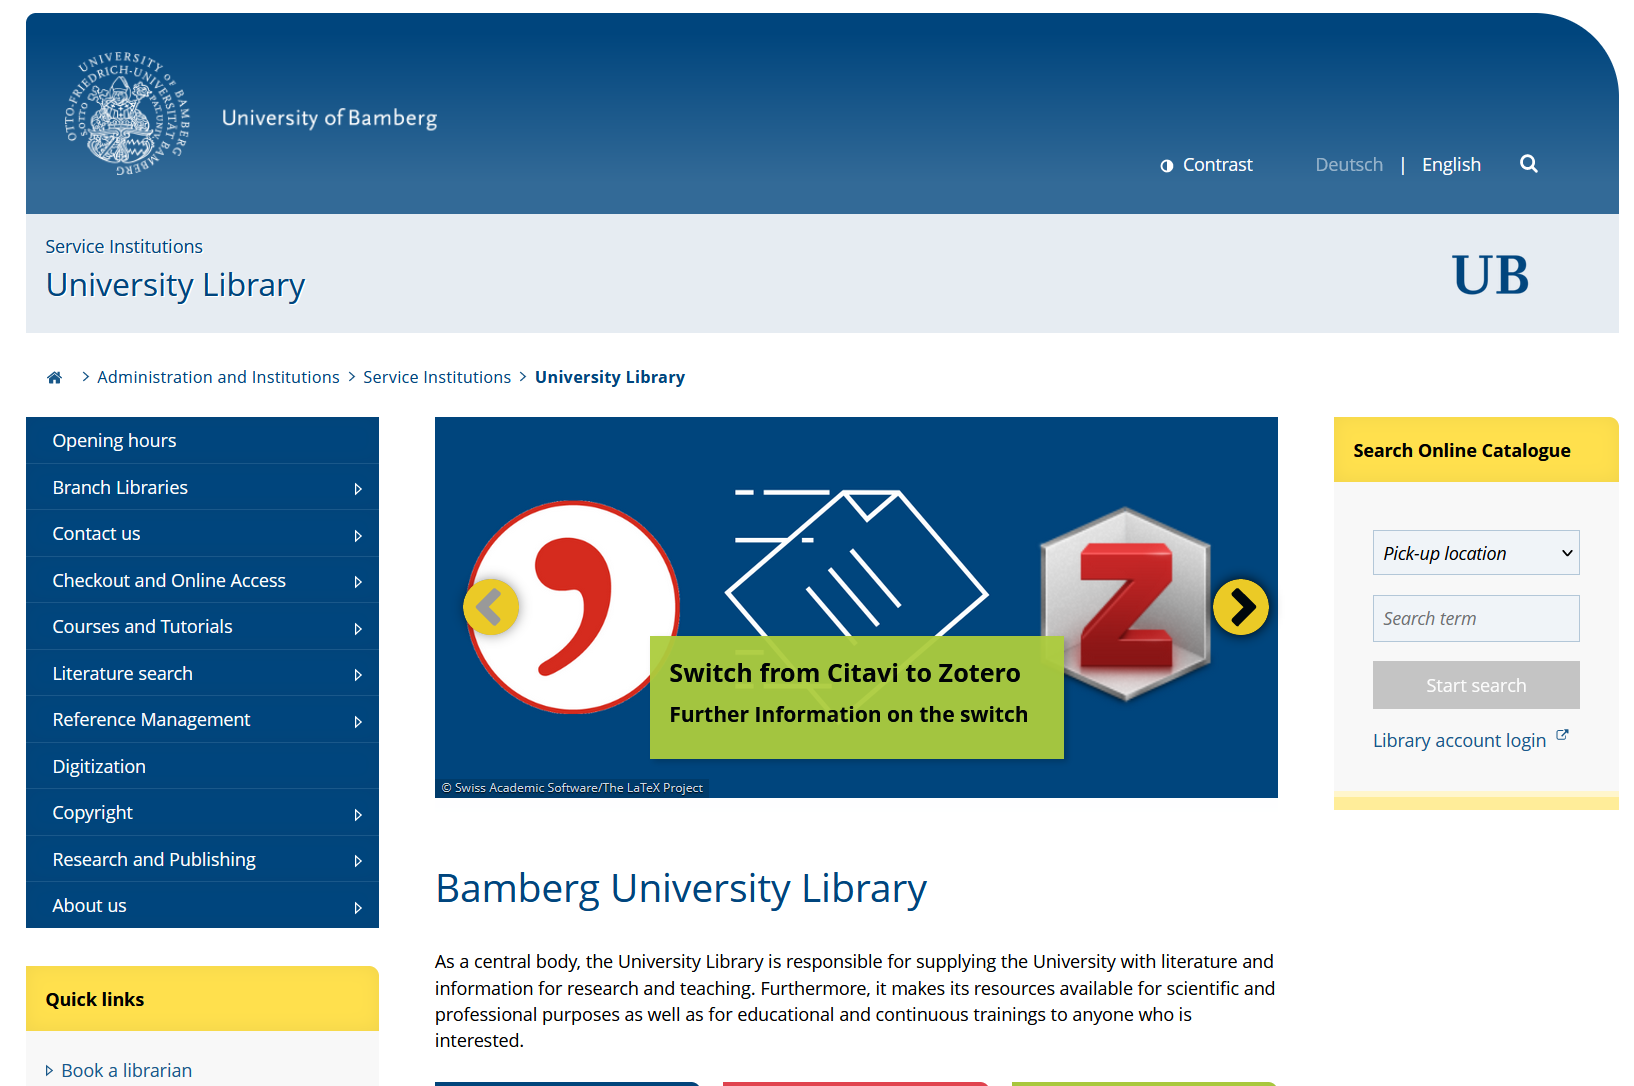Screen dimensions: 1634x1086
Task: Click the University of Bamberg wordmark
Action: click(x=329, y=118)
